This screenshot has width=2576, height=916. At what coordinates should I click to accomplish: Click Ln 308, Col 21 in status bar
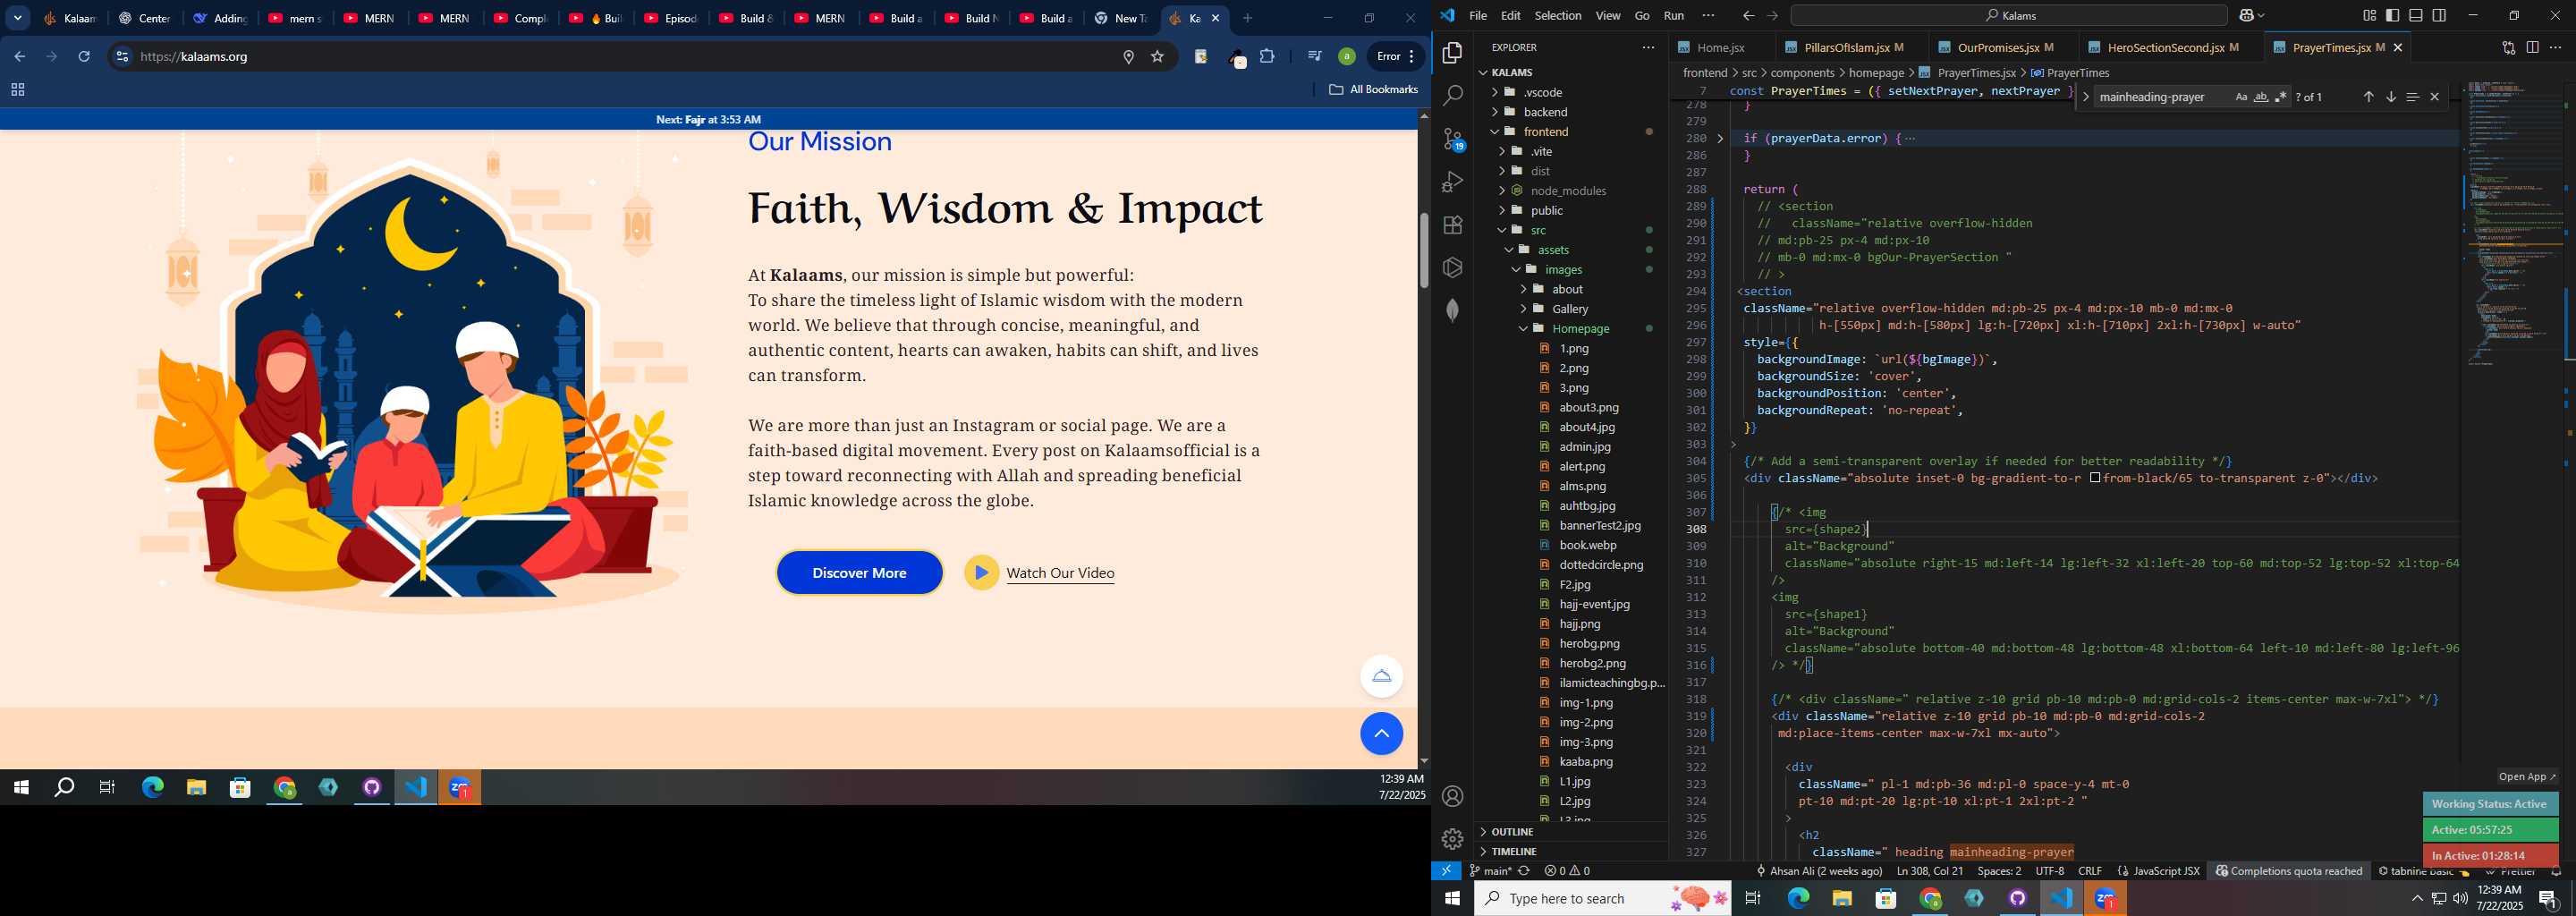(1929, 871)
